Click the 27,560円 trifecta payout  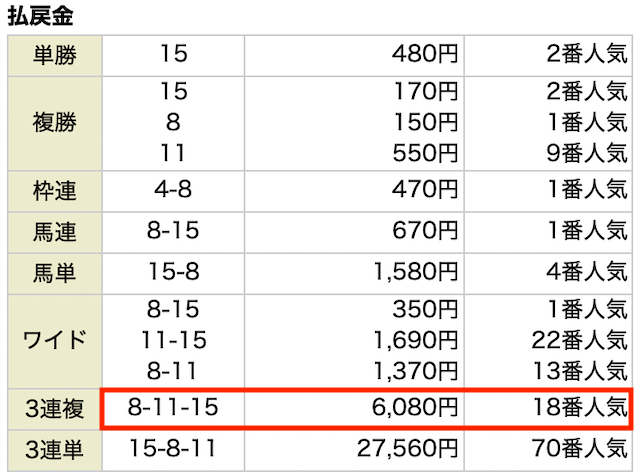407,449
